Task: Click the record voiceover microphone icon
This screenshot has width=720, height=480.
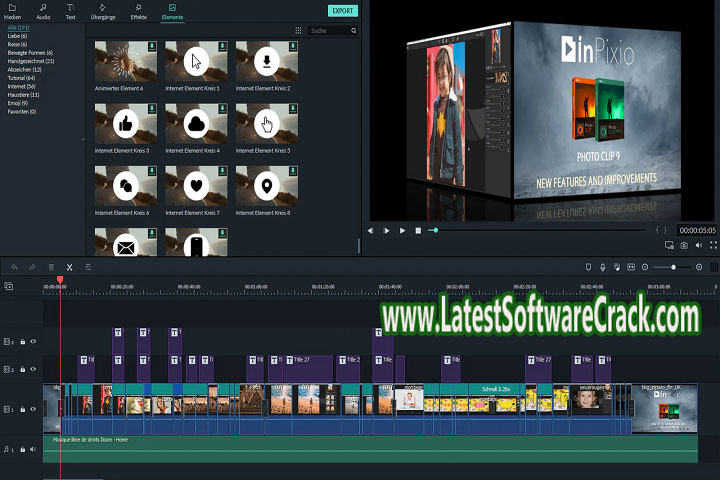Action: point(602,267)
